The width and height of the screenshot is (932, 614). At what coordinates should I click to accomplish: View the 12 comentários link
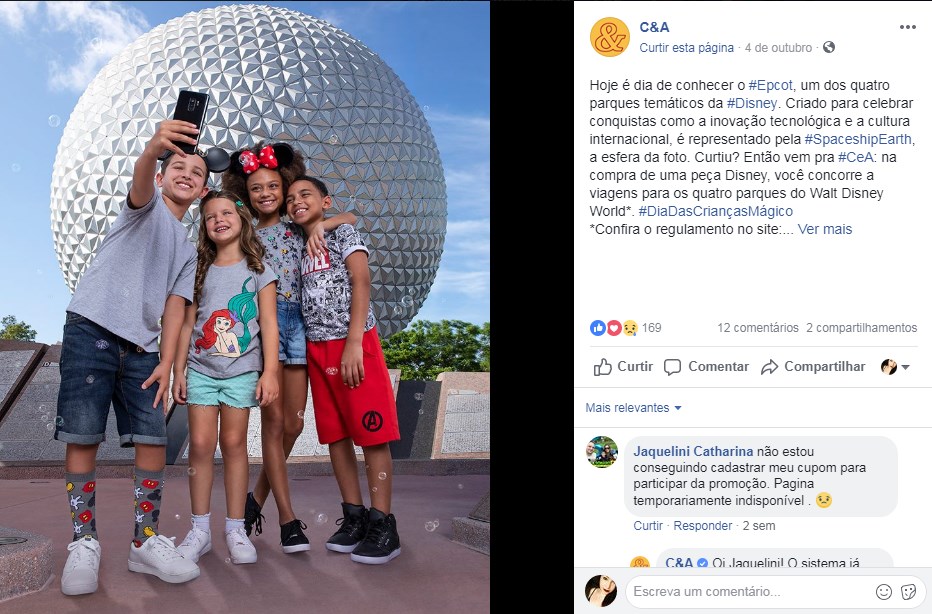point(758,328)
